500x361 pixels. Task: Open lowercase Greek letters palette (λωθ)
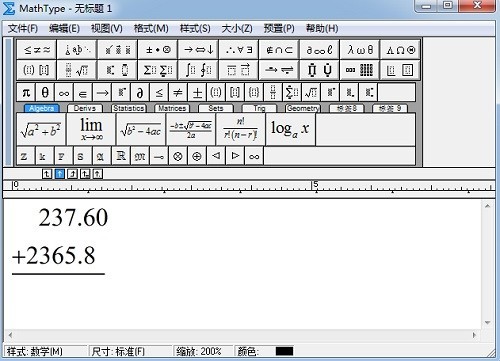pos(360,50)
